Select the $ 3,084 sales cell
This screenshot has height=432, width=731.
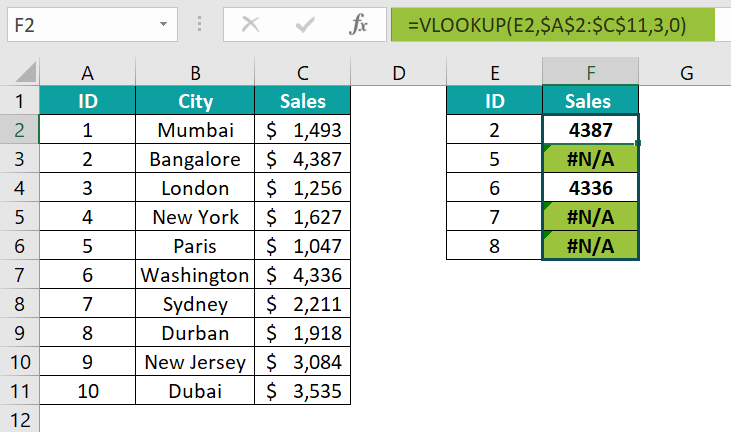[303, 361]
